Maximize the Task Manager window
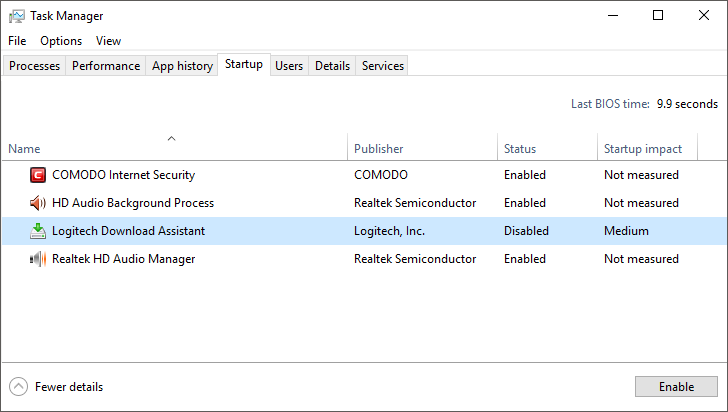Screen dimensions: 728x412 657,15
